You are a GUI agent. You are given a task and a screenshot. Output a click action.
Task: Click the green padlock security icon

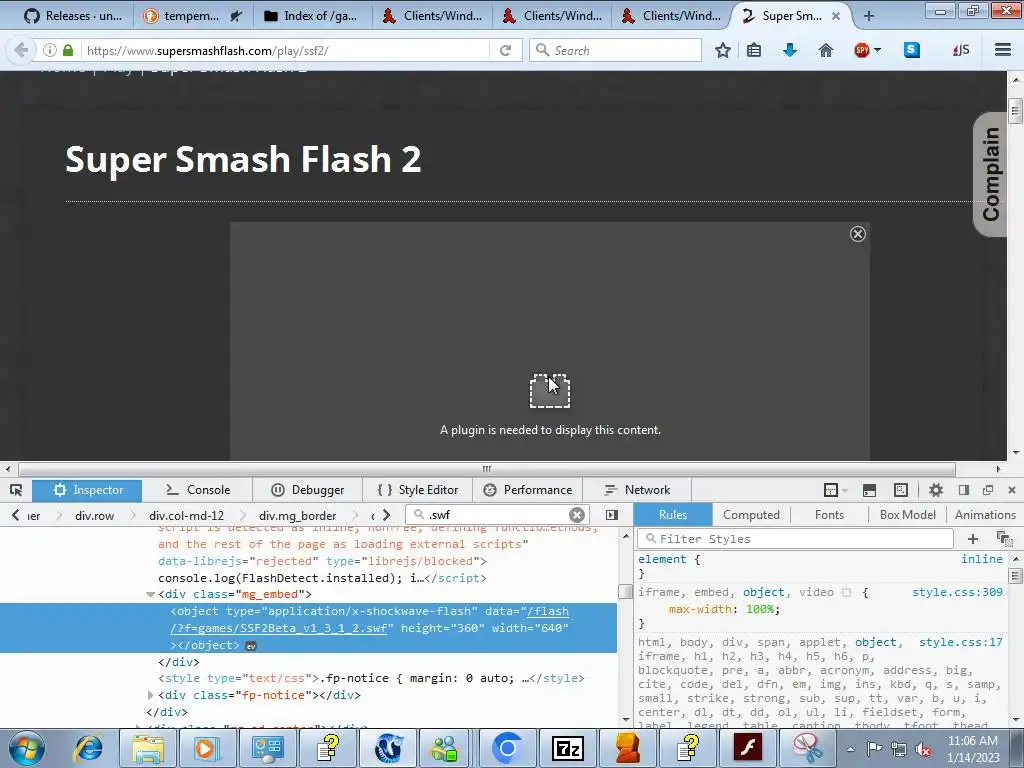point(68,50)
